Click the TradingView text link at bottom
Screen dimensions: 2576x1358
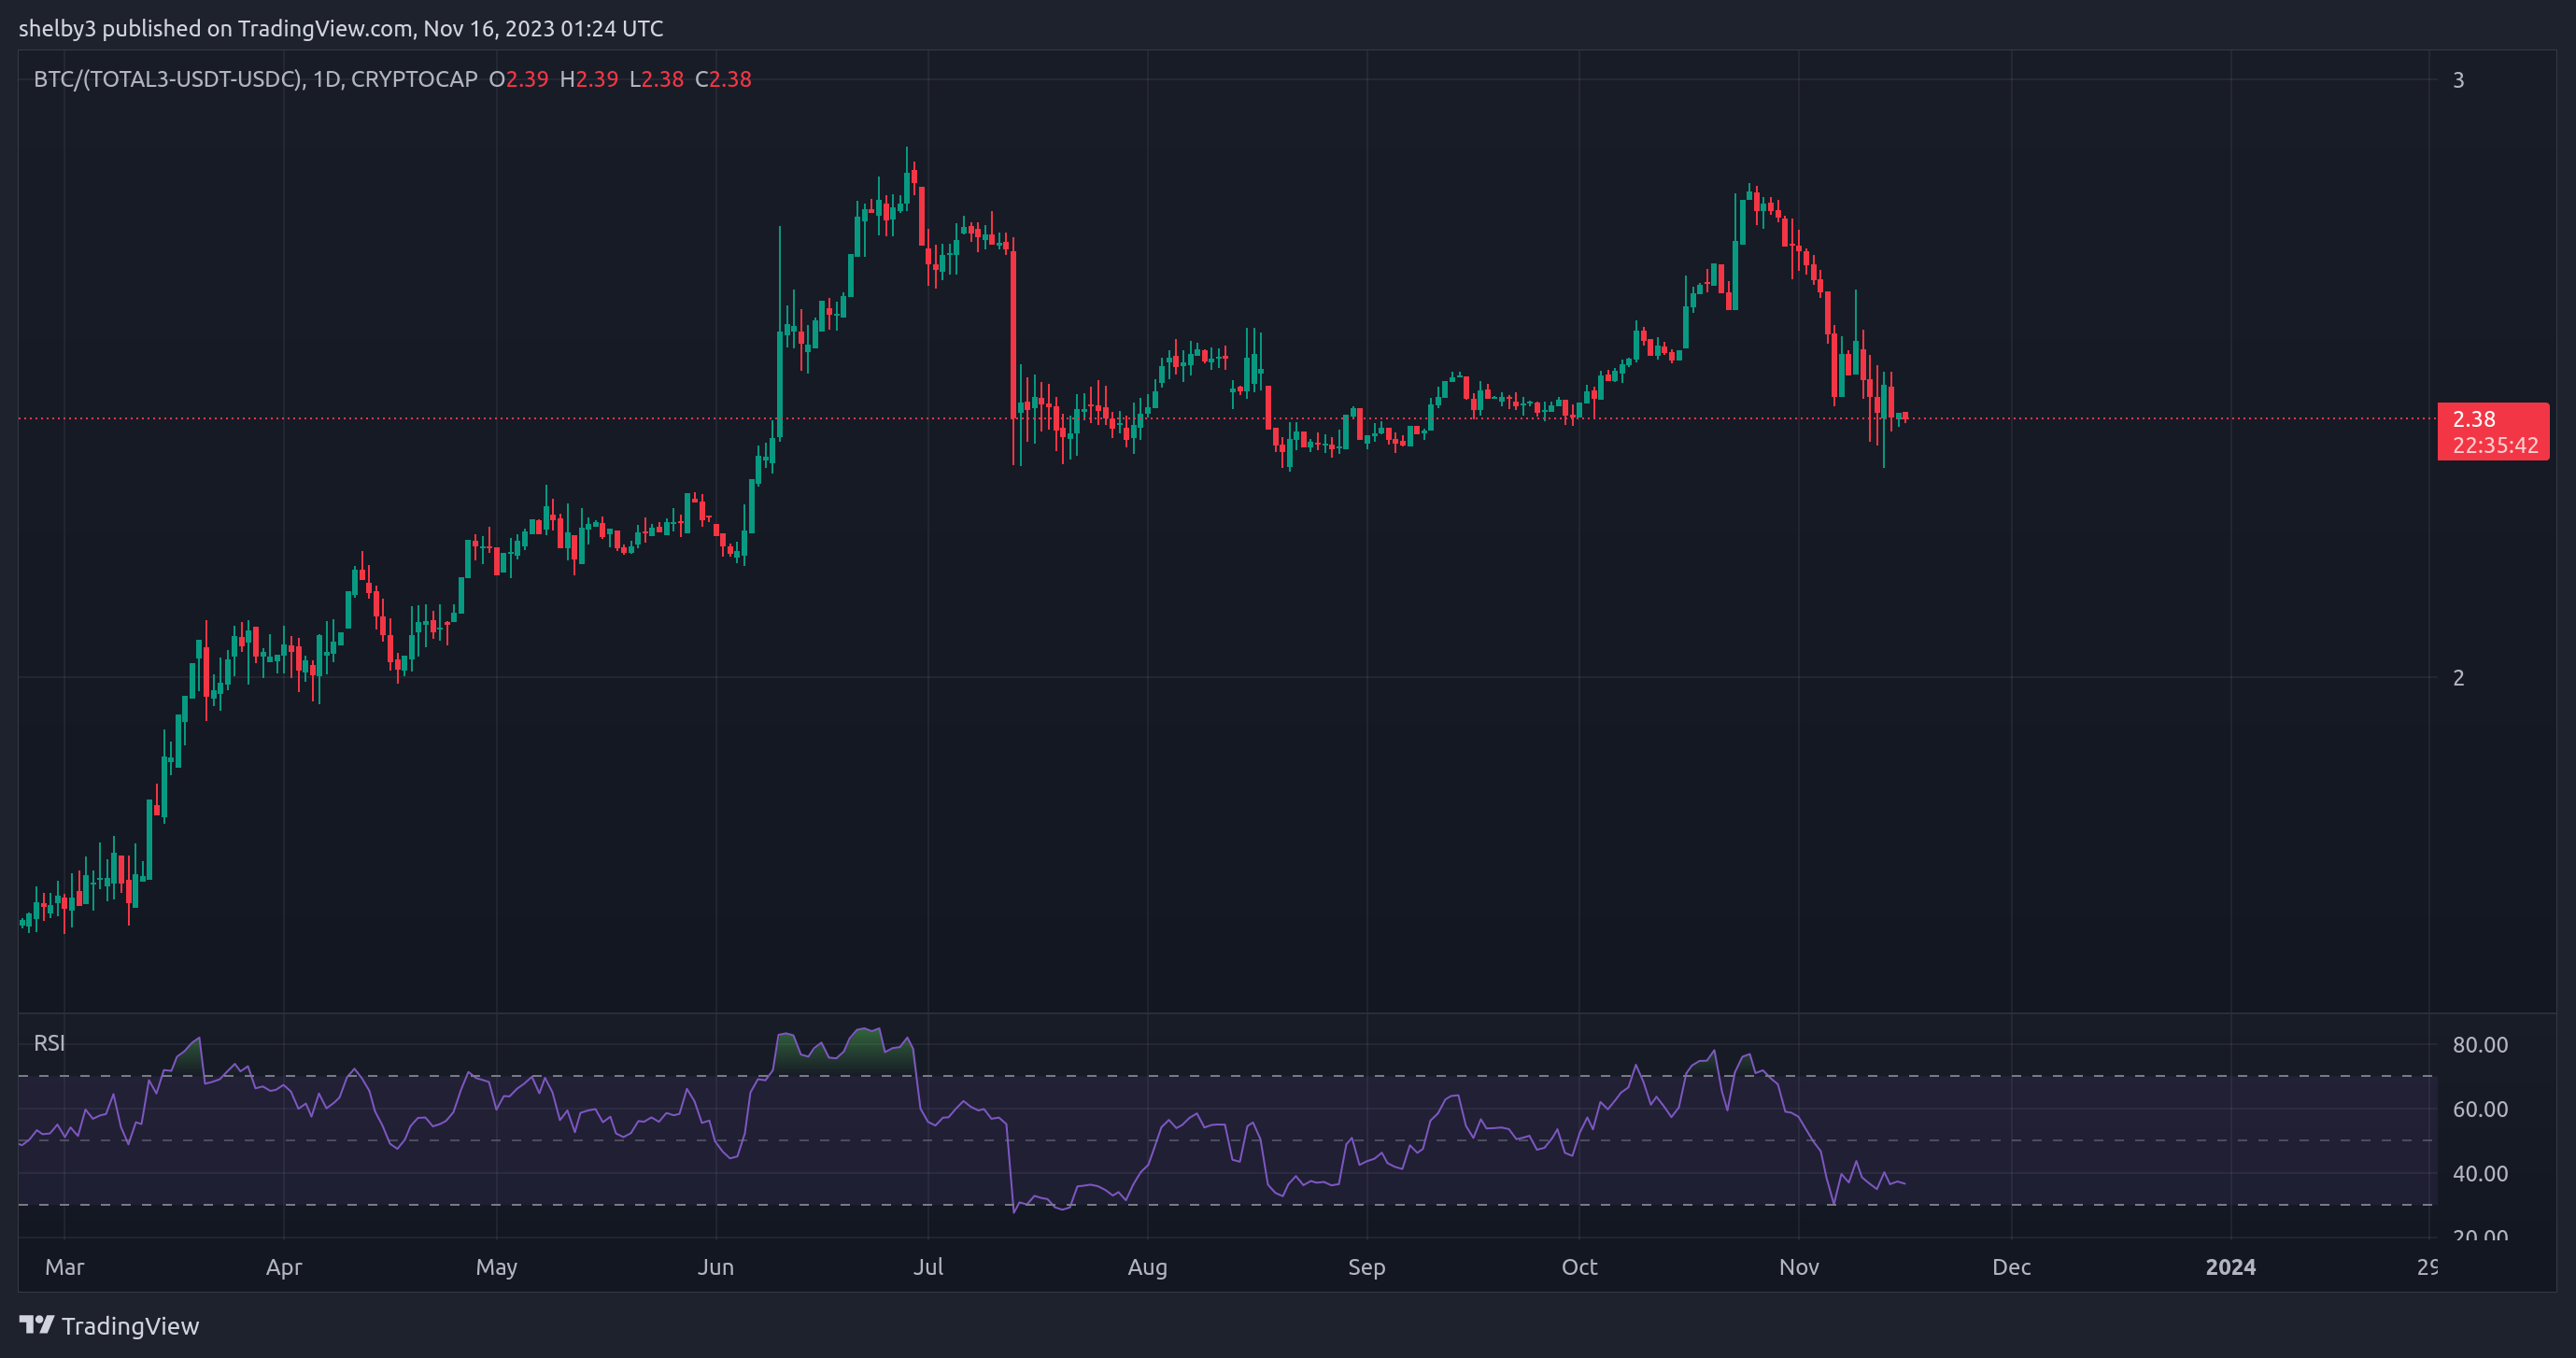click(x=130, y=1325)
